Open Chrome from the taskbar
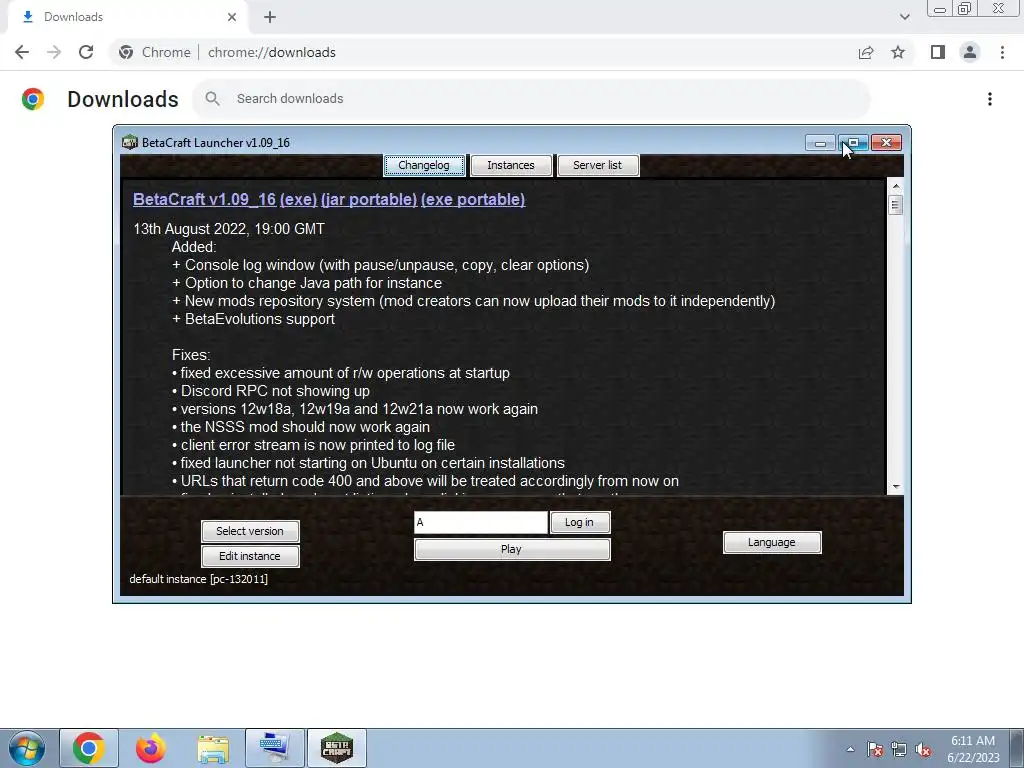 pos(89,748)
